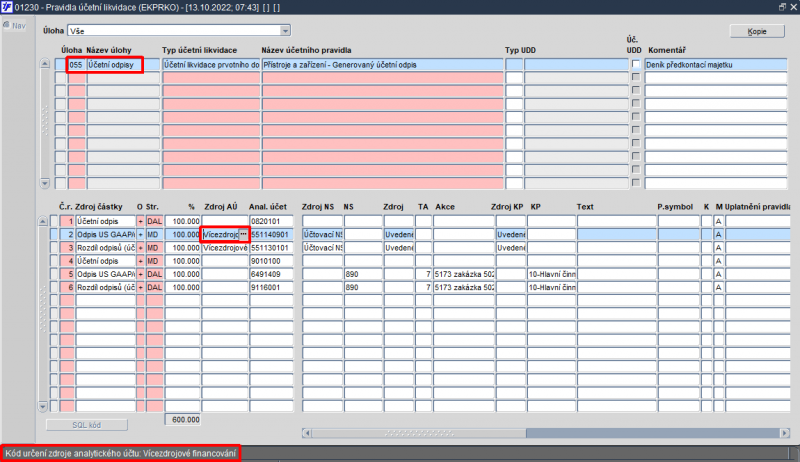
Task: Click the disabled SQL kód button
Action: pos(87,425)
